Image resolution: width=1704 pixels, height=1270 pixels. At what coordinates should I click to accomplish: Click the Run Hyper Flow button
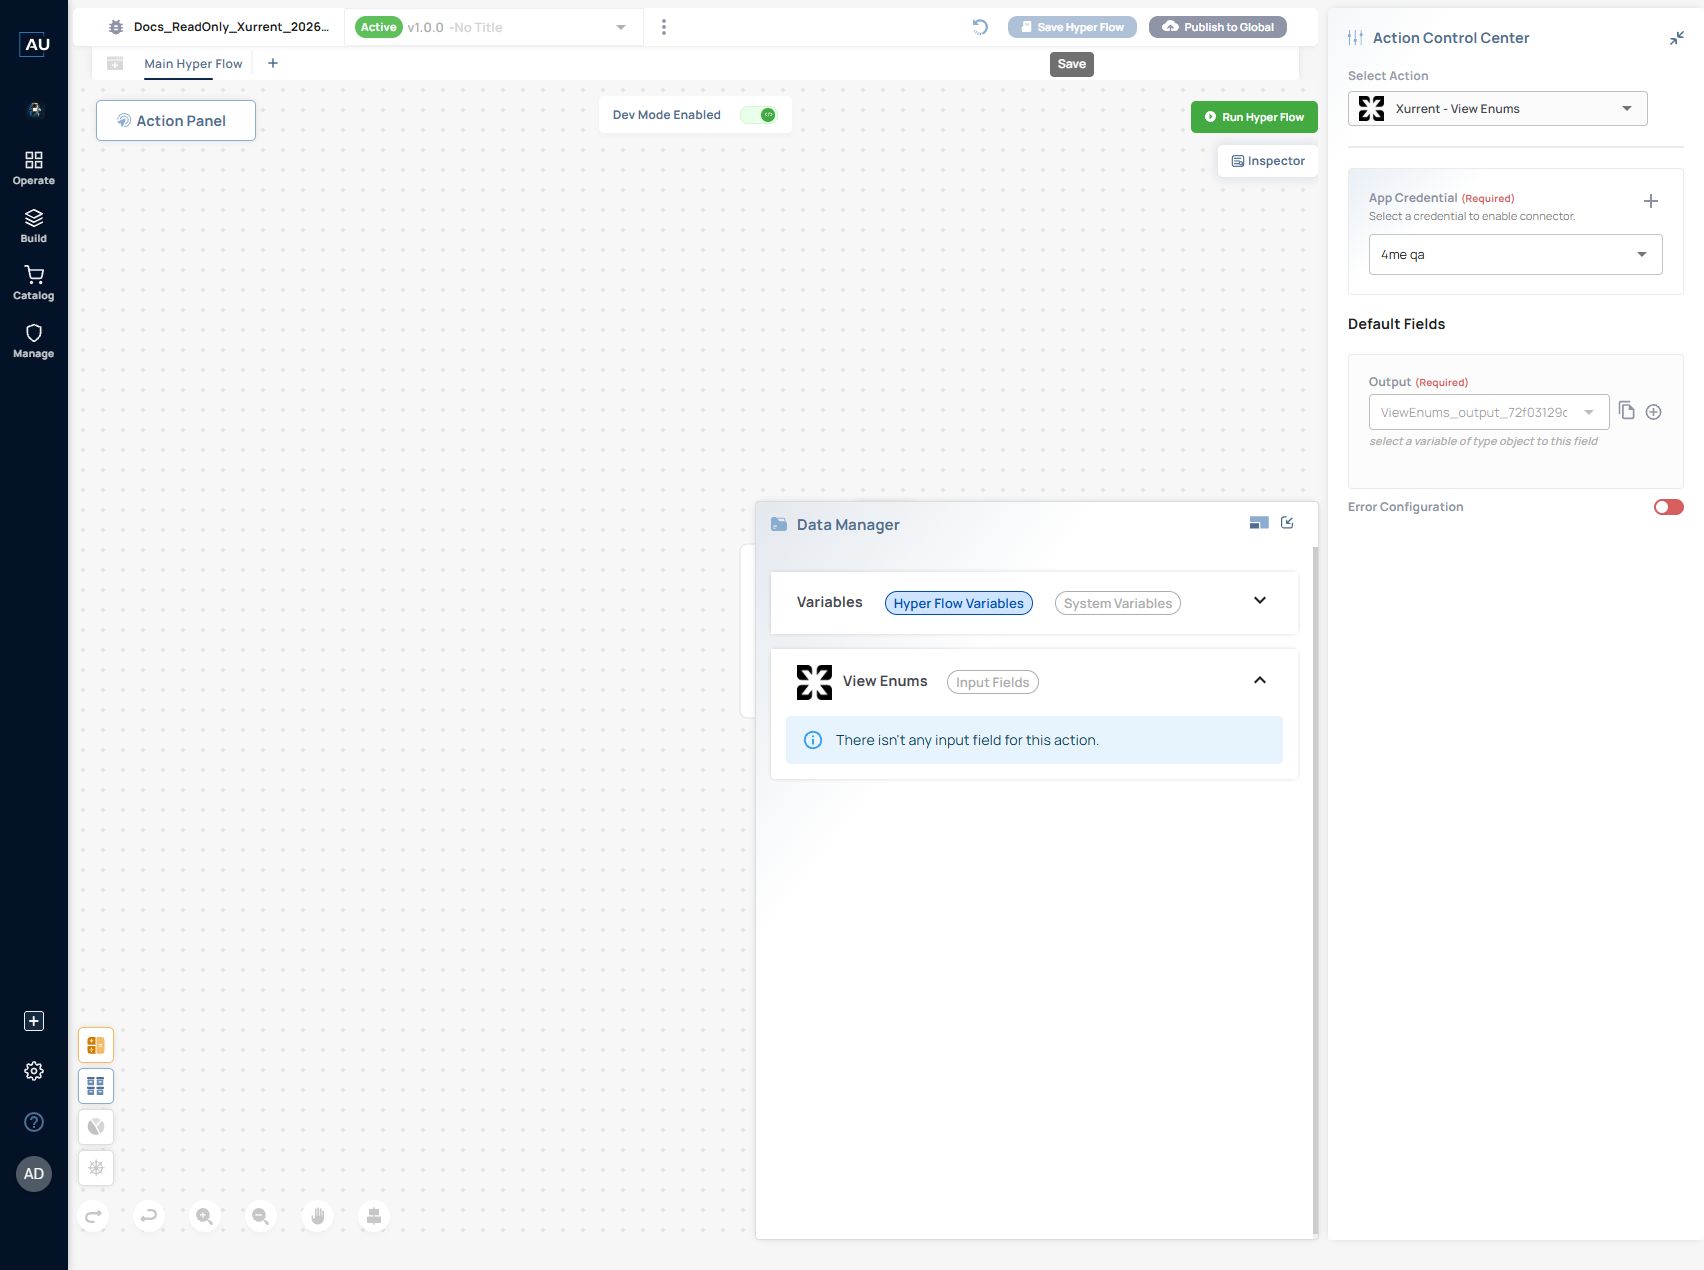[x=1254, y=117]
